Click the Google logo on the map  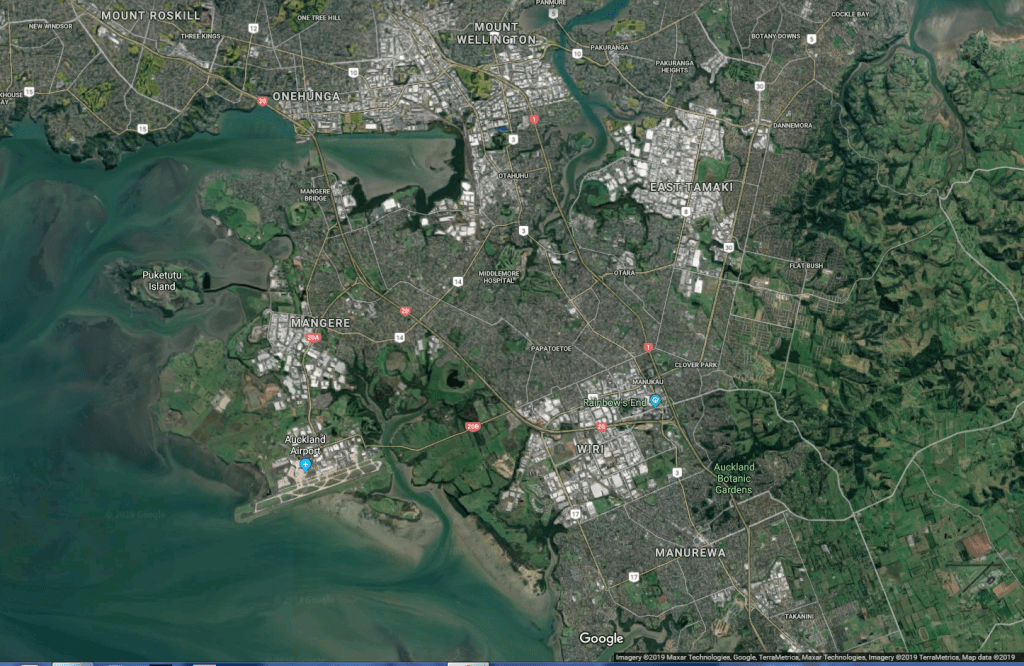(x=601, y=638)
